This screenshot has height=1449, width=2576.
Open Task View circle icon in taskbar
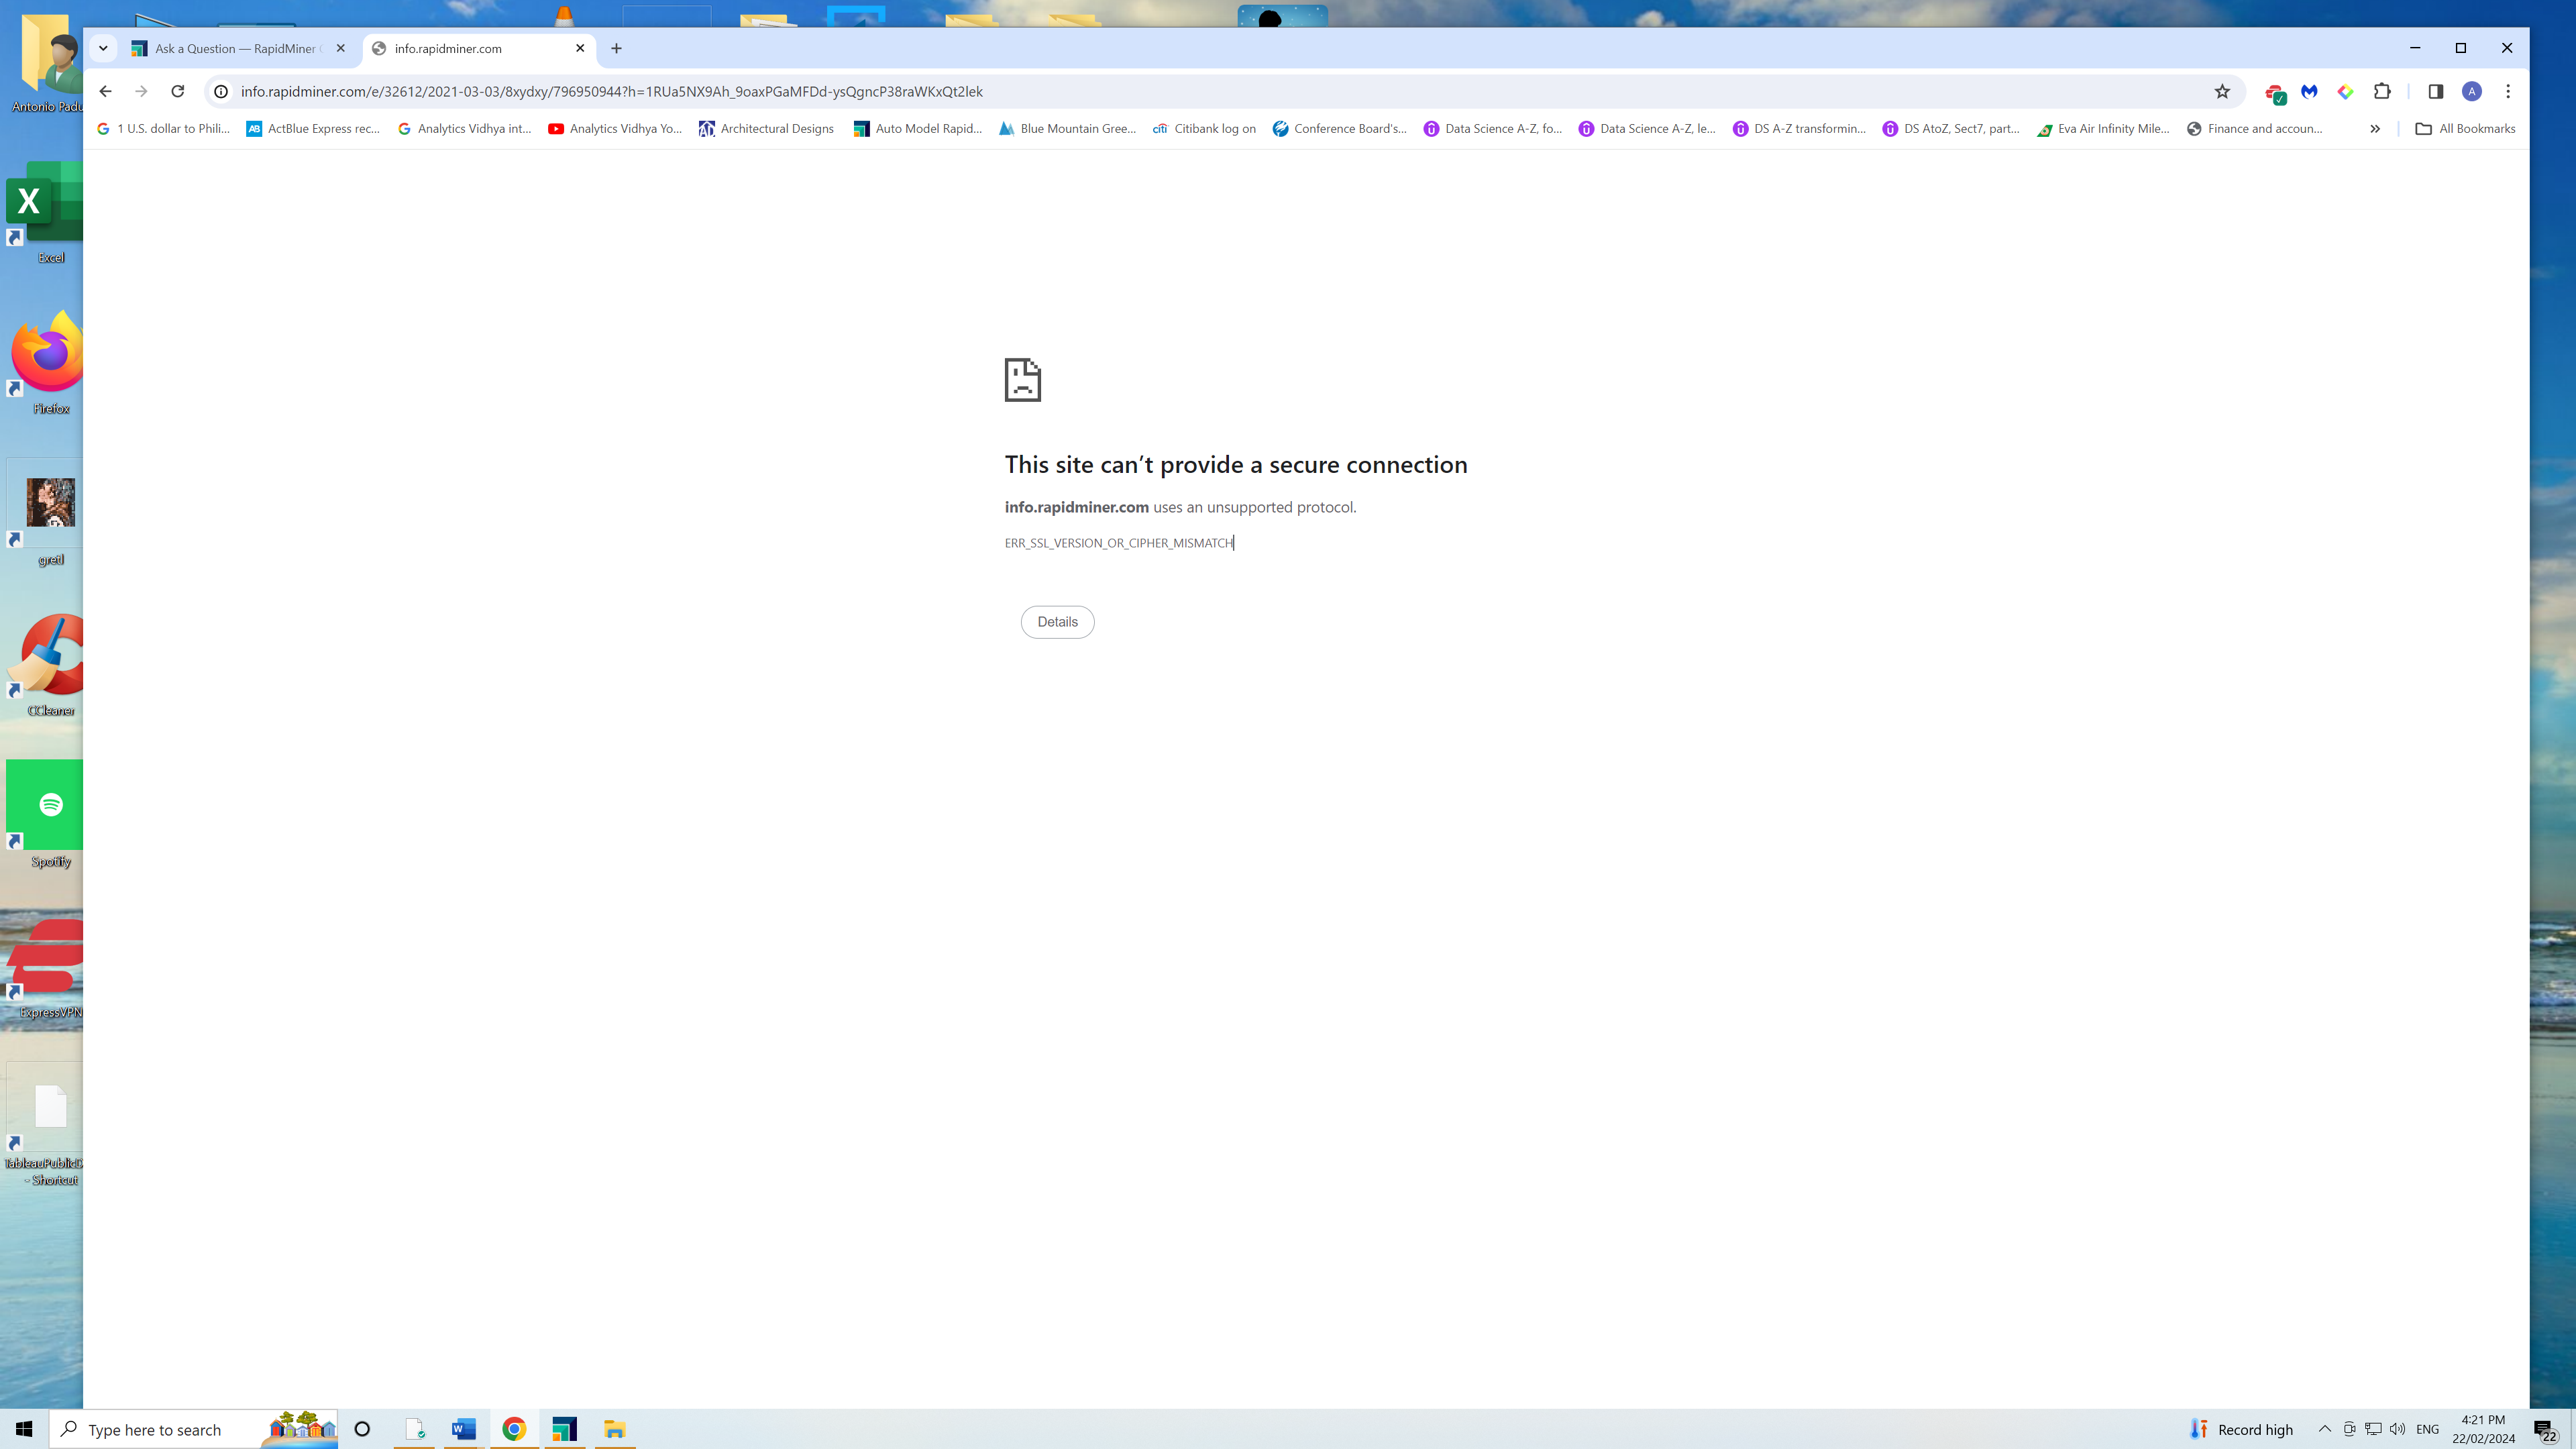click(x=362, y=1429)
